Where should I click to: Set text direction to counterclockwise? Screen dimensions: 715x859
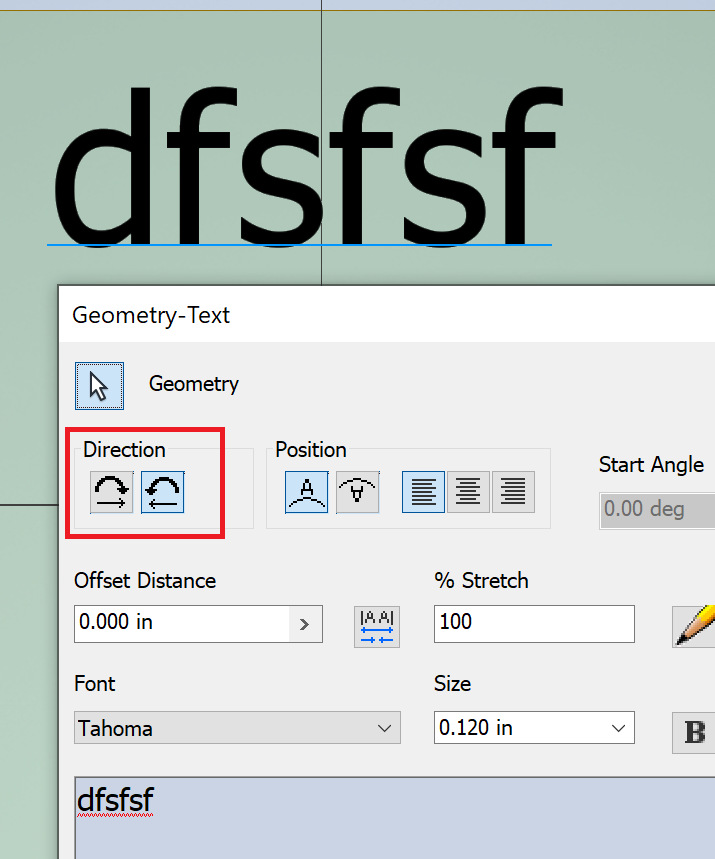[x=163, y=492]
